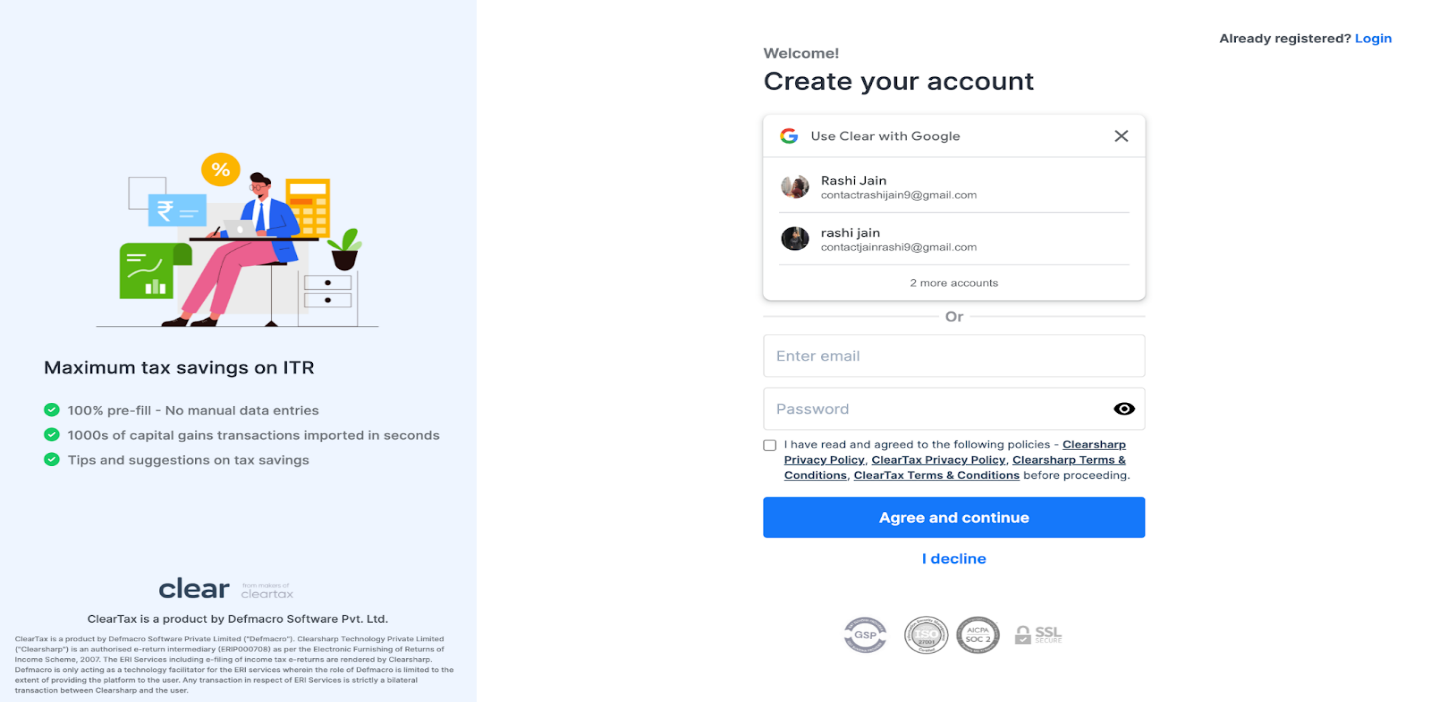Select Rashi Jain's profile picture

pos(795,186)
